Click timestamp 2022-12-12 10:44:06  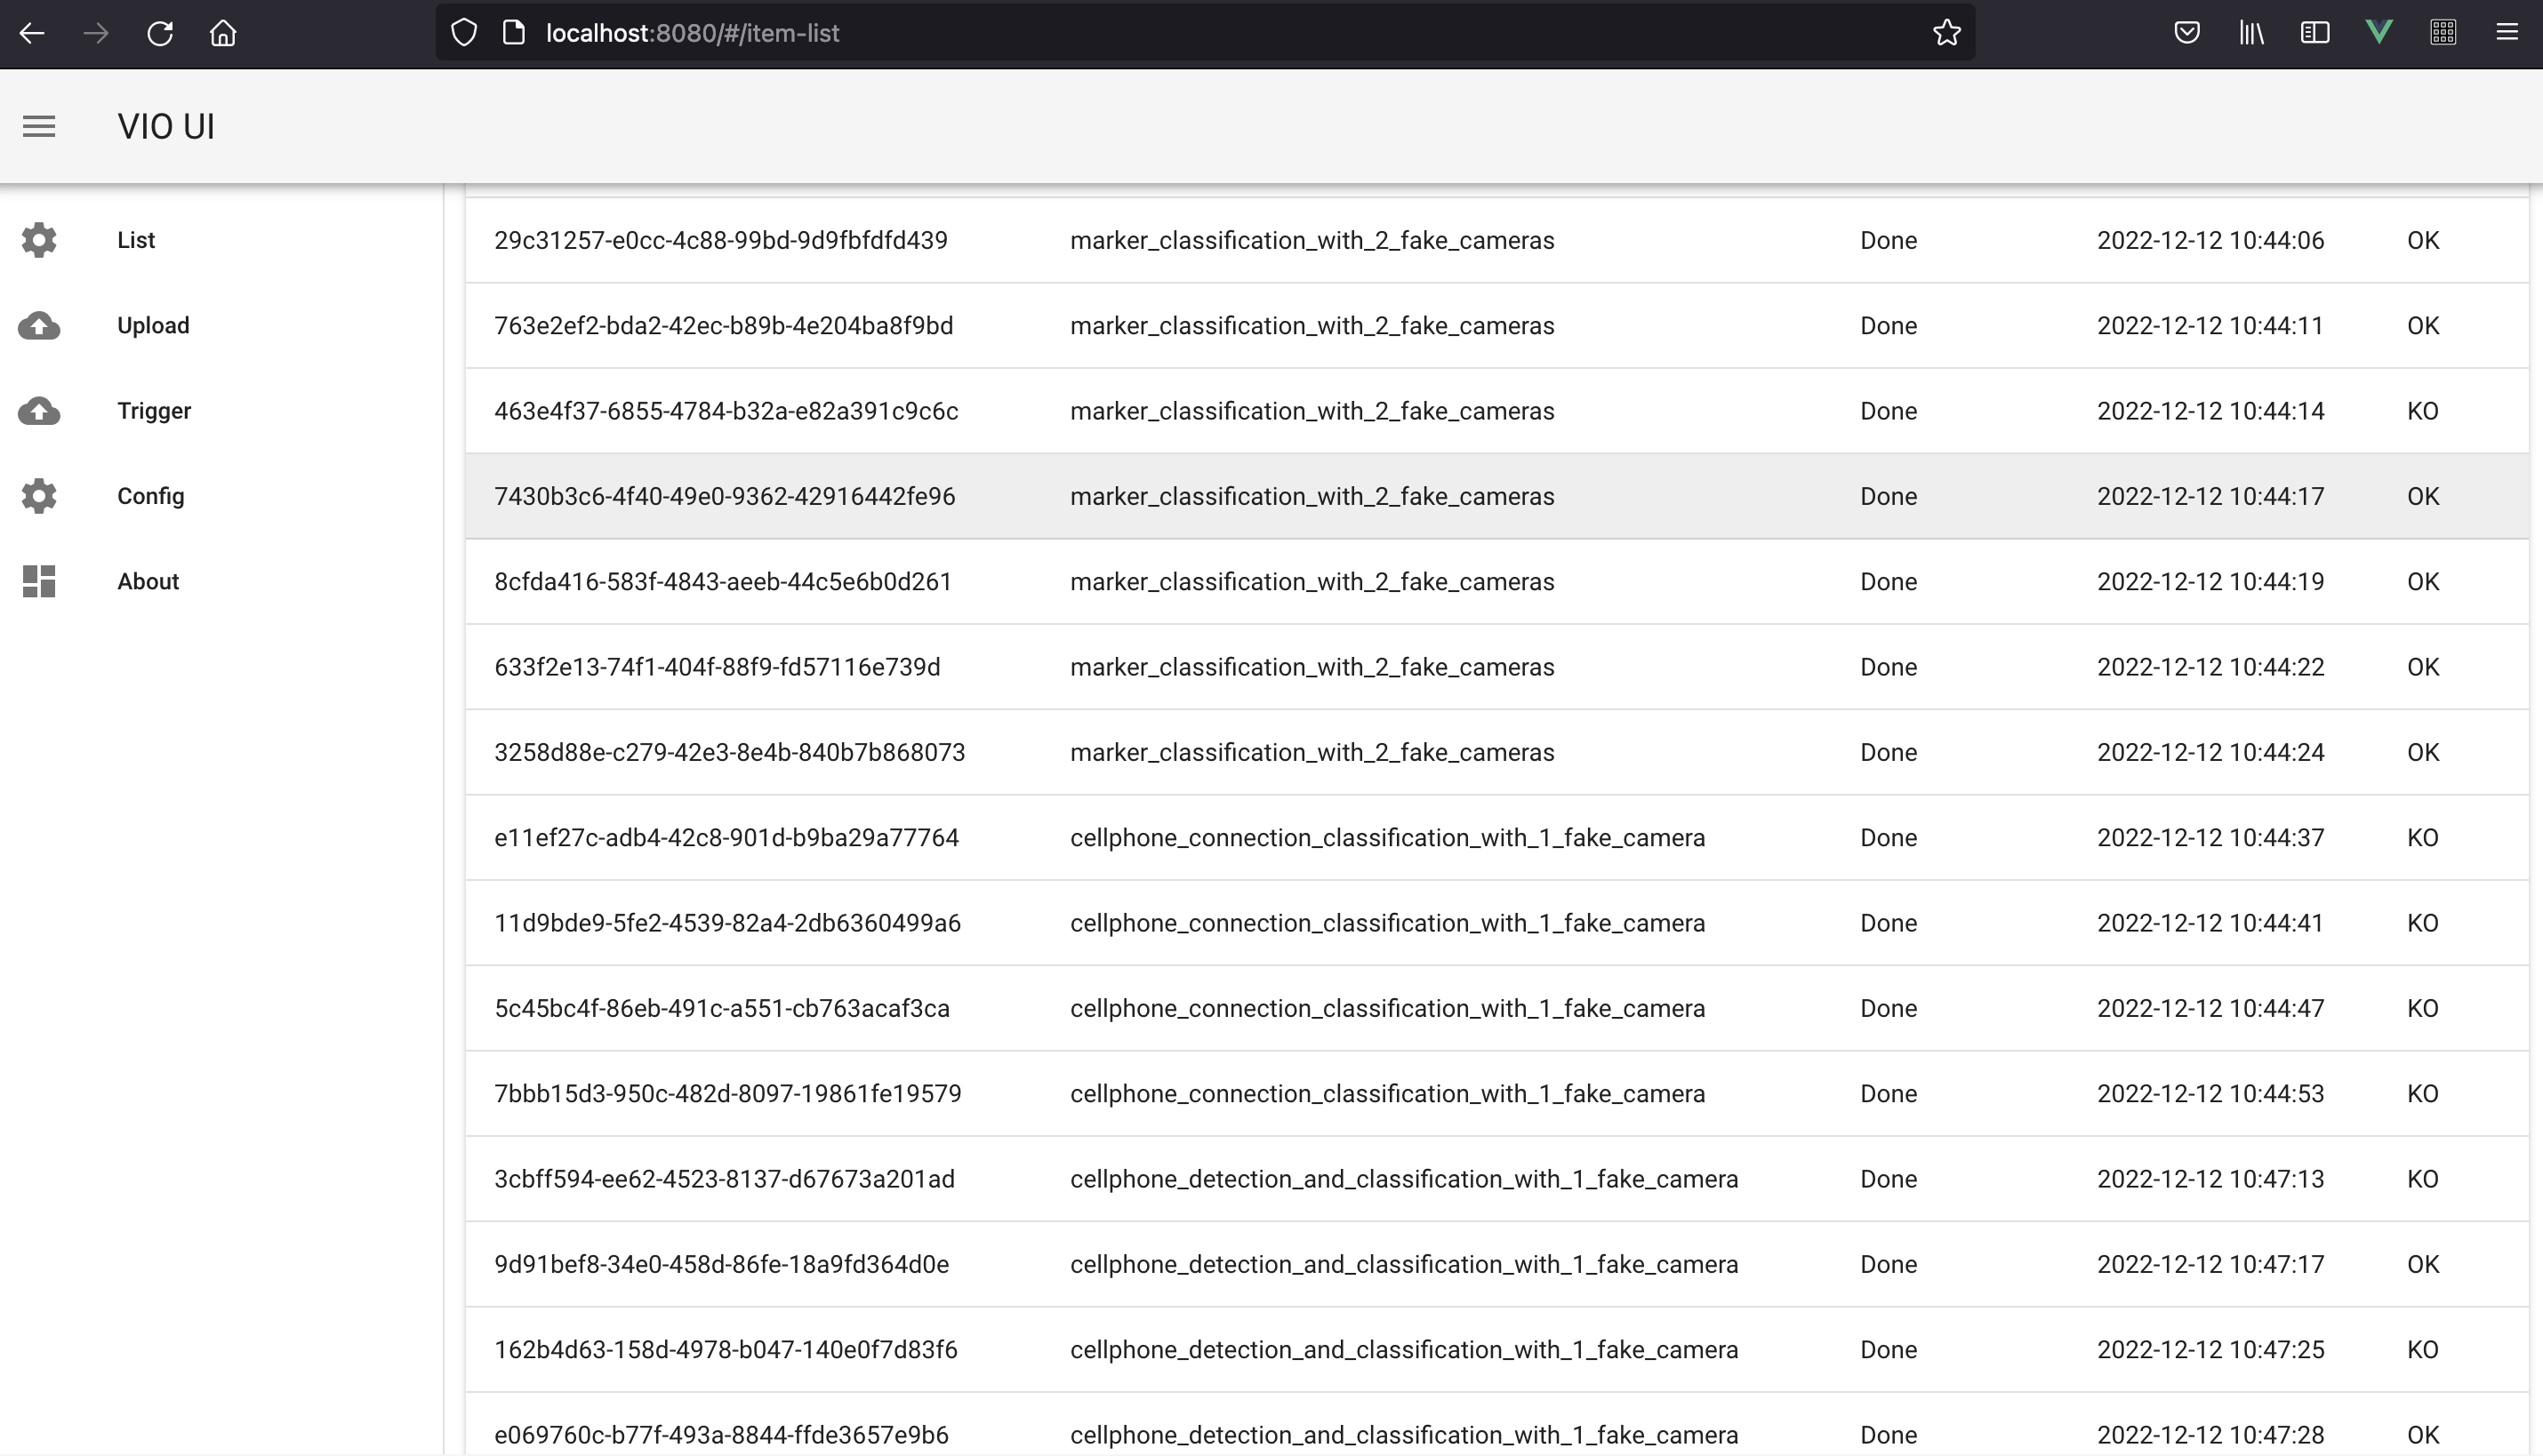coord(2210,240)
